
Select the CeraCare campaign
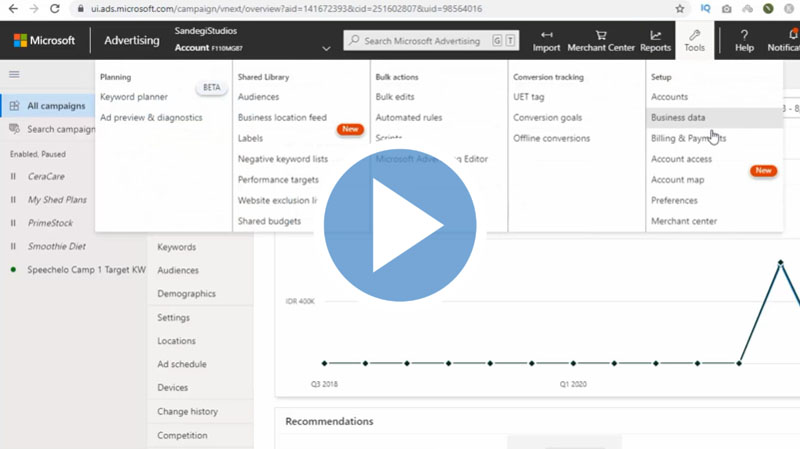pos(46,177)
